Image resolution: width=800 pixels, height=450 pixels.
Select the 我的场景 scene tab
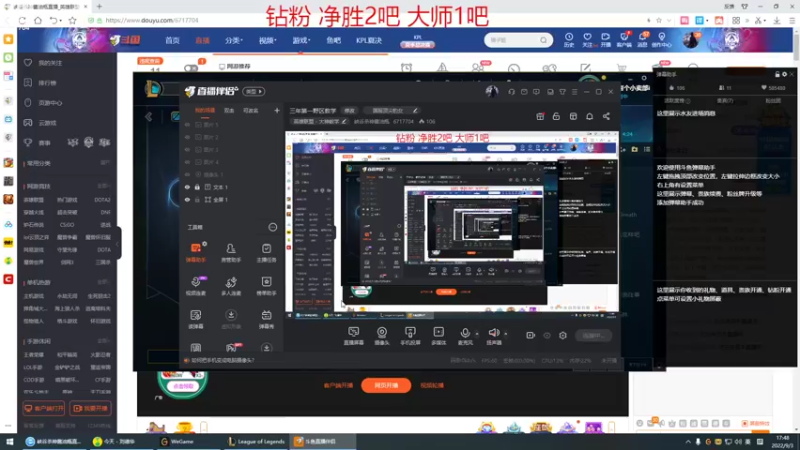pos(205,110)
